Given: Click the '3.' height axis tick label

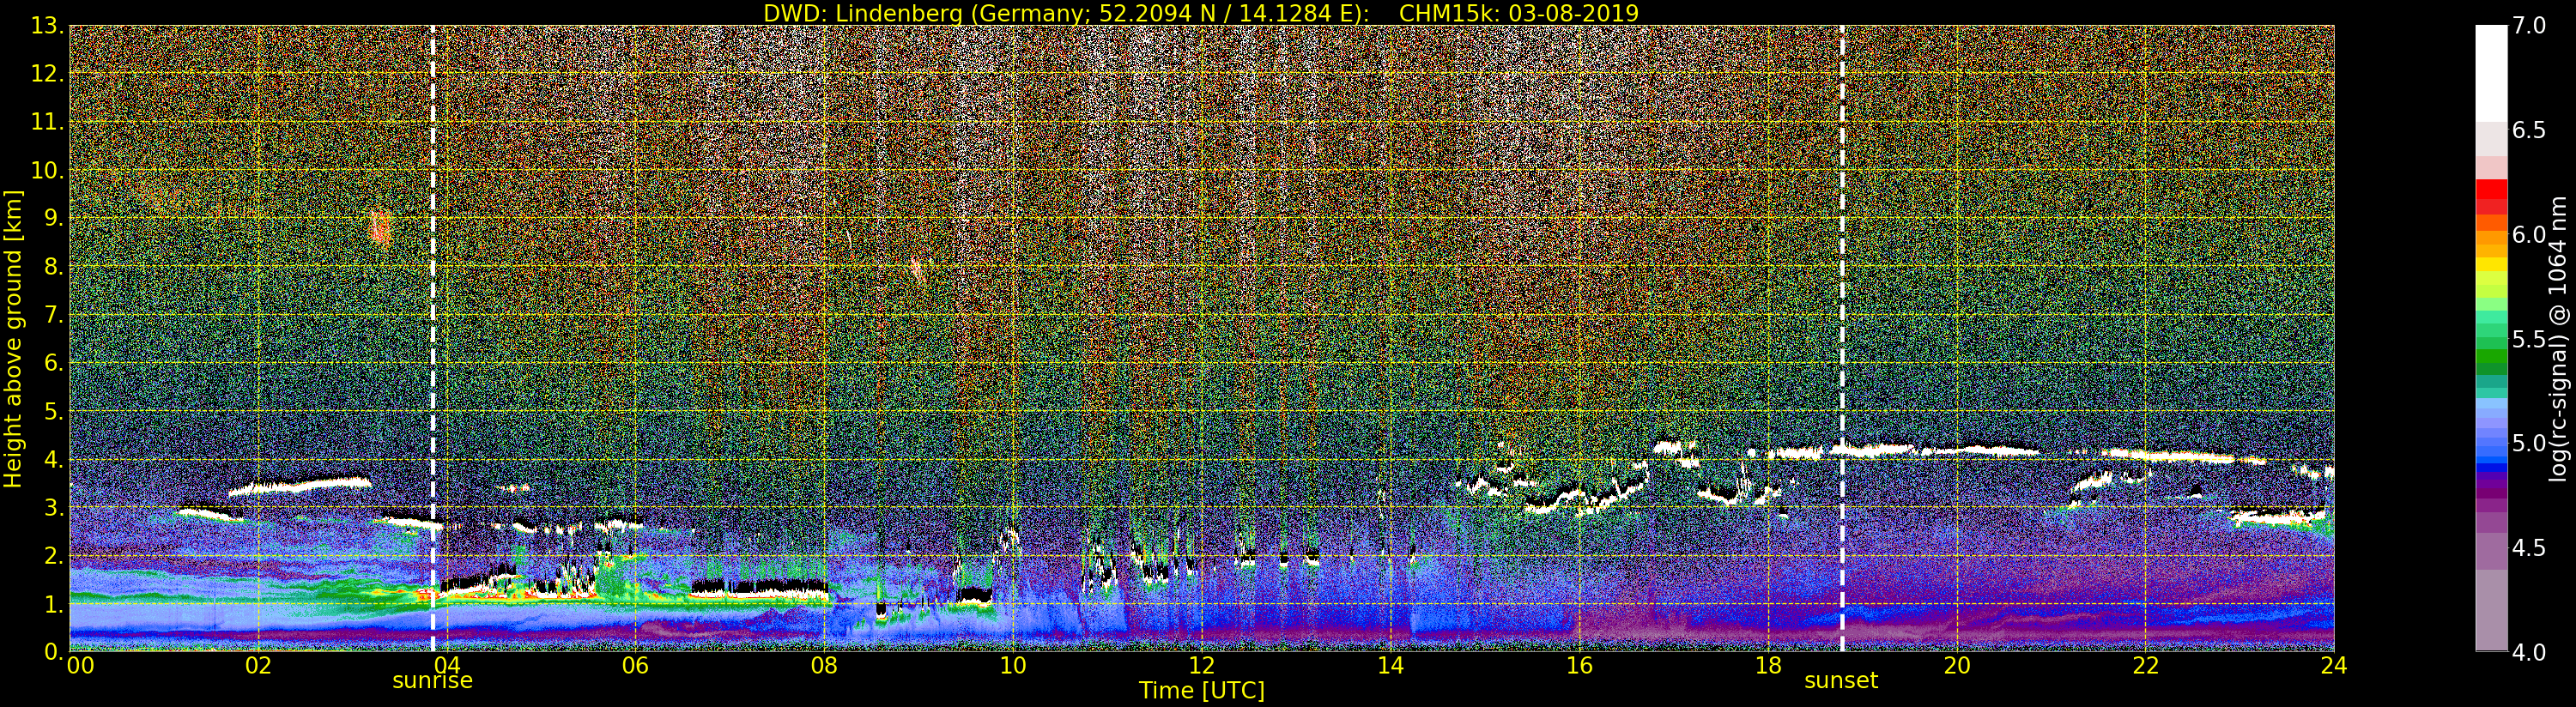Looking at the screenshot, I should coord(54,507).
